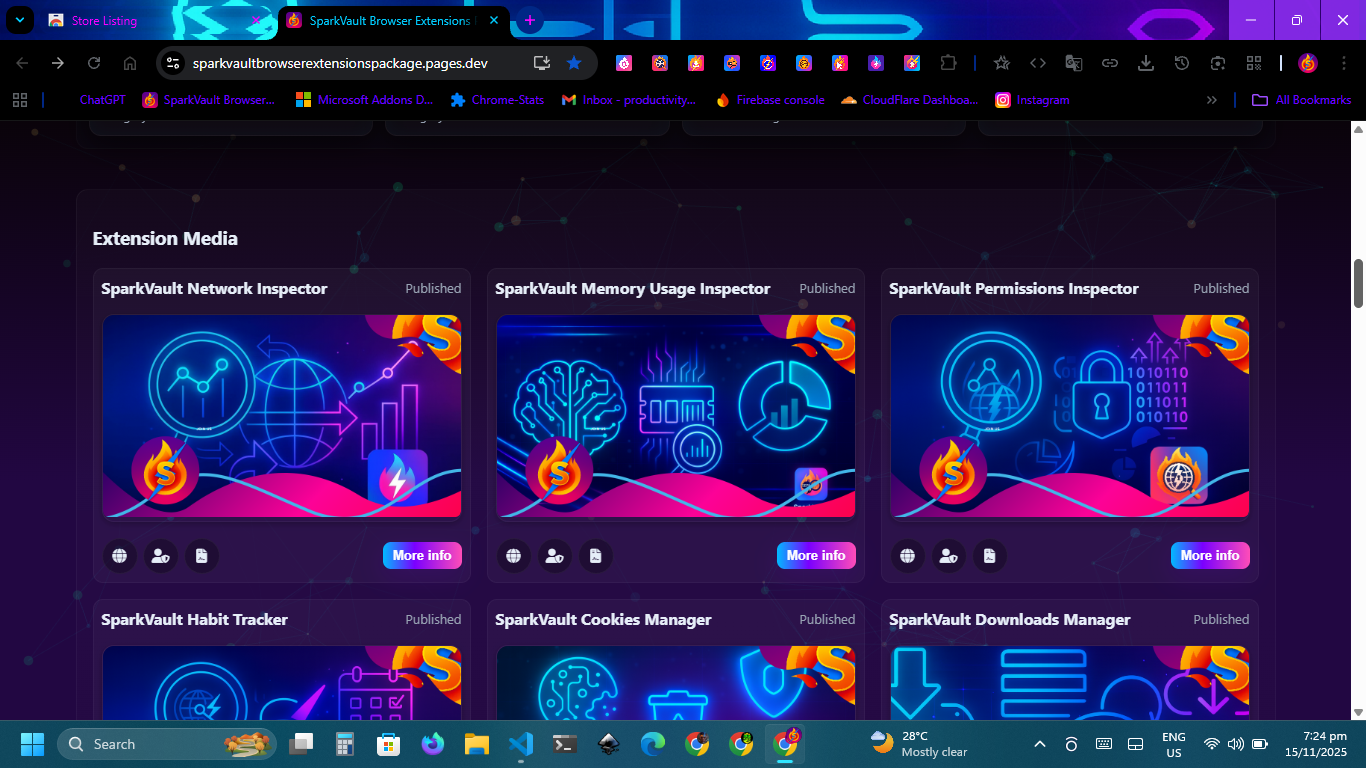Click the Downloads icon in Chrome toolbar

pos(1146,63)
